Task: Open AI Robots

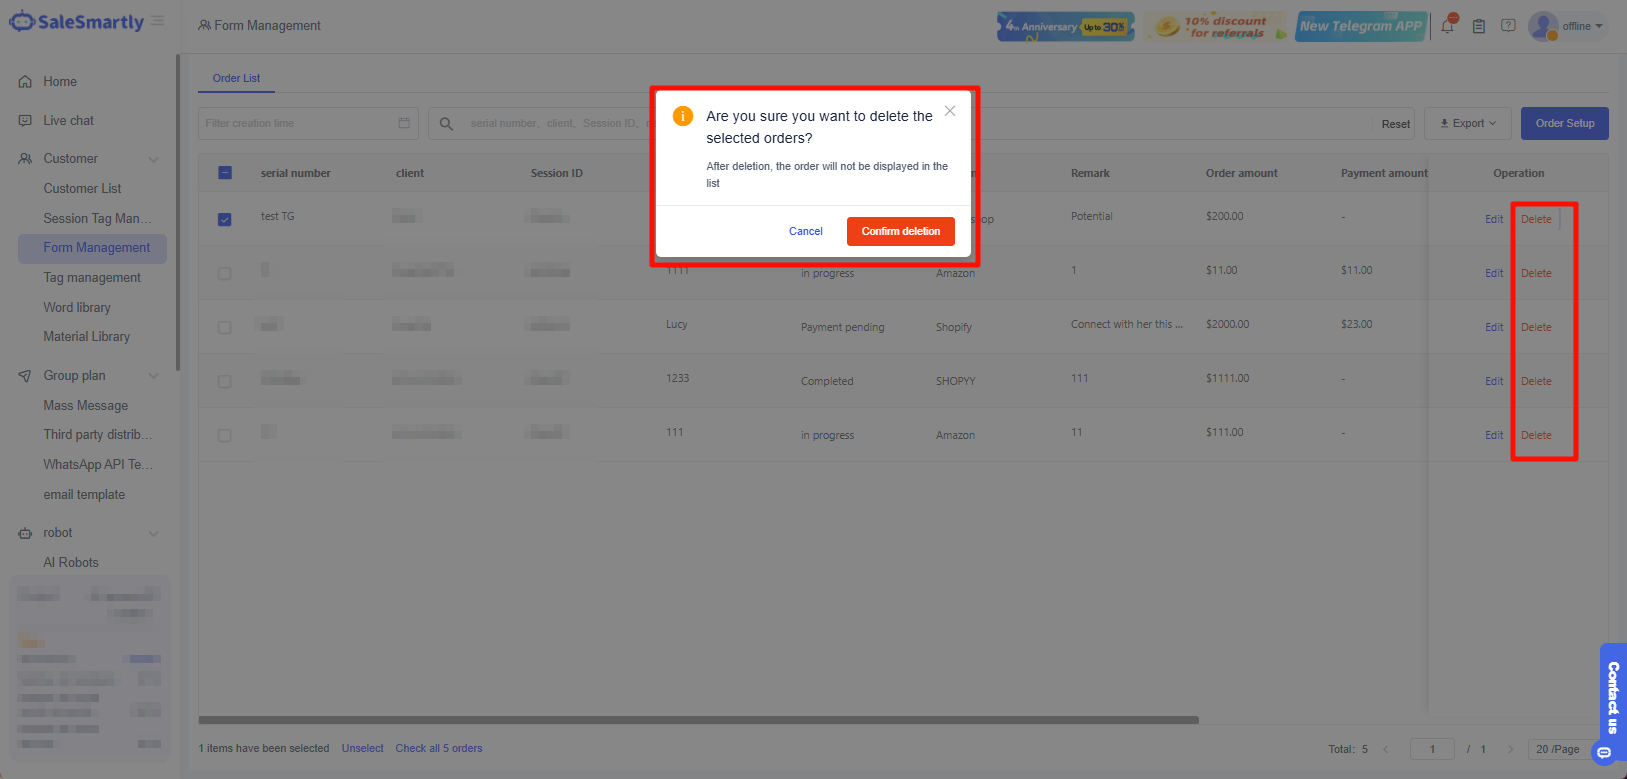Action: click(71, 563)
